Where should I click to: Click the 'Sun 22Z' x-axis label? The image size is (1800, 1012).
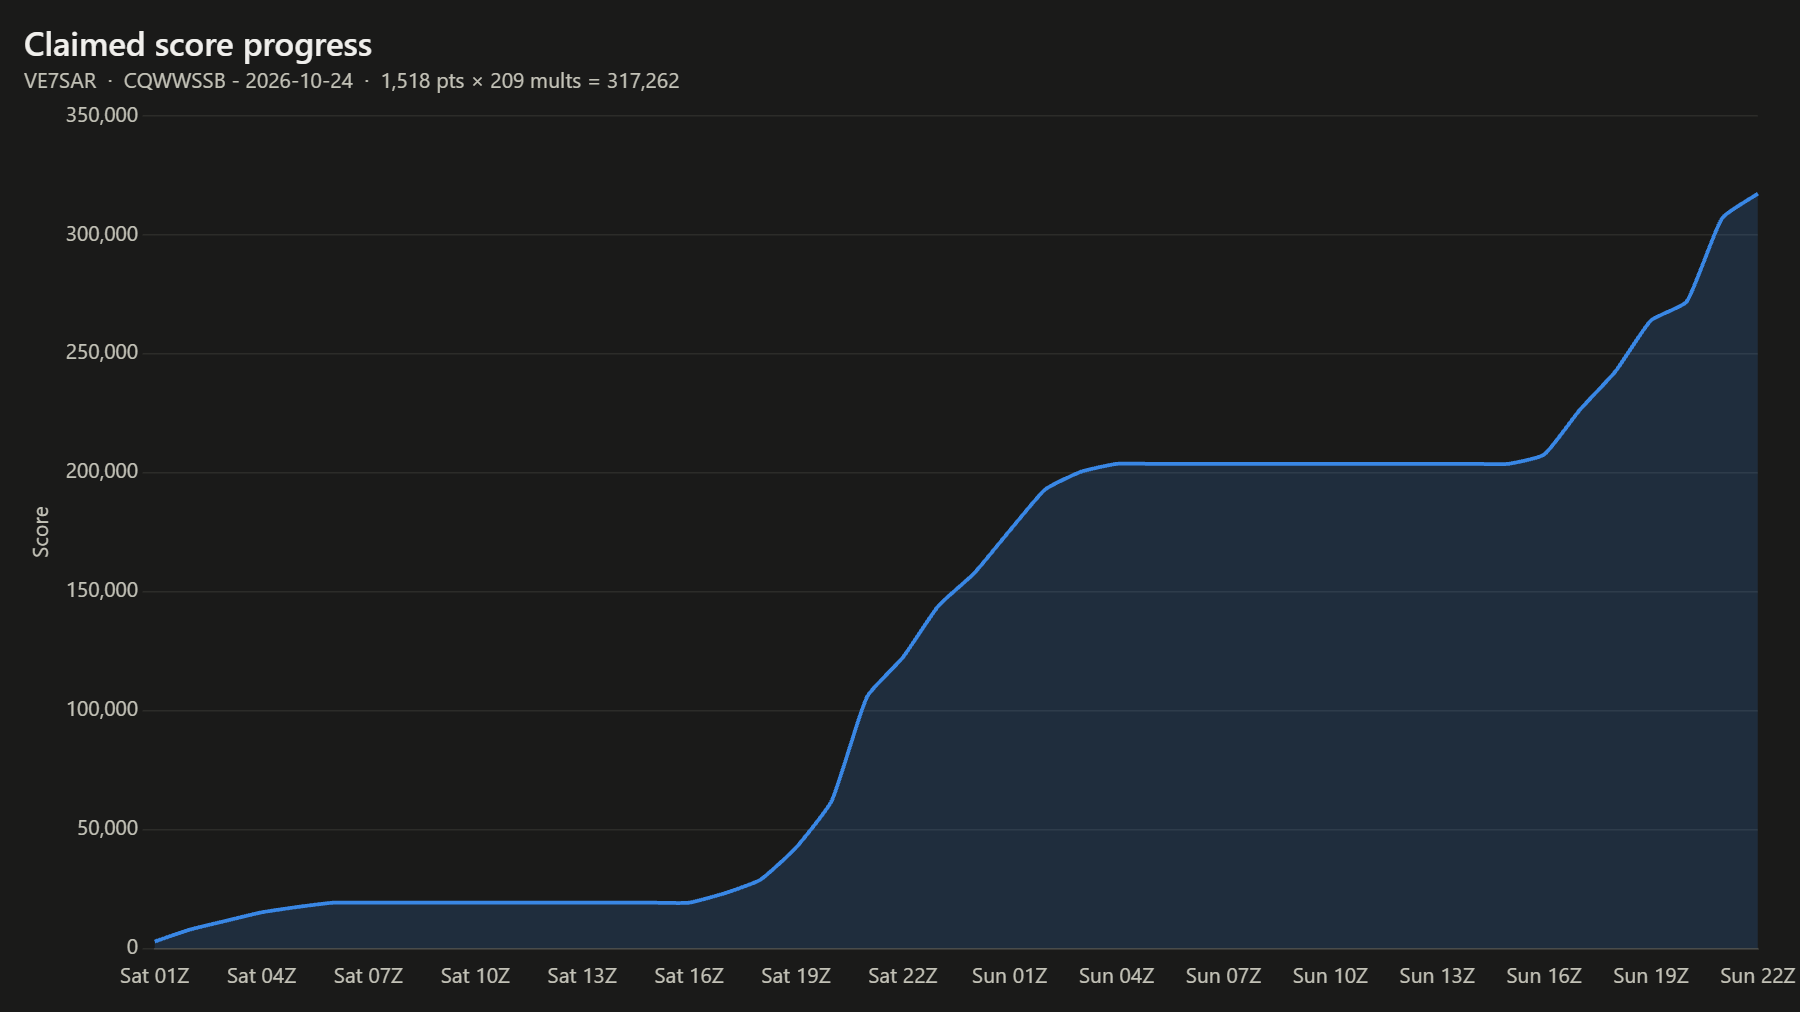1758,976
